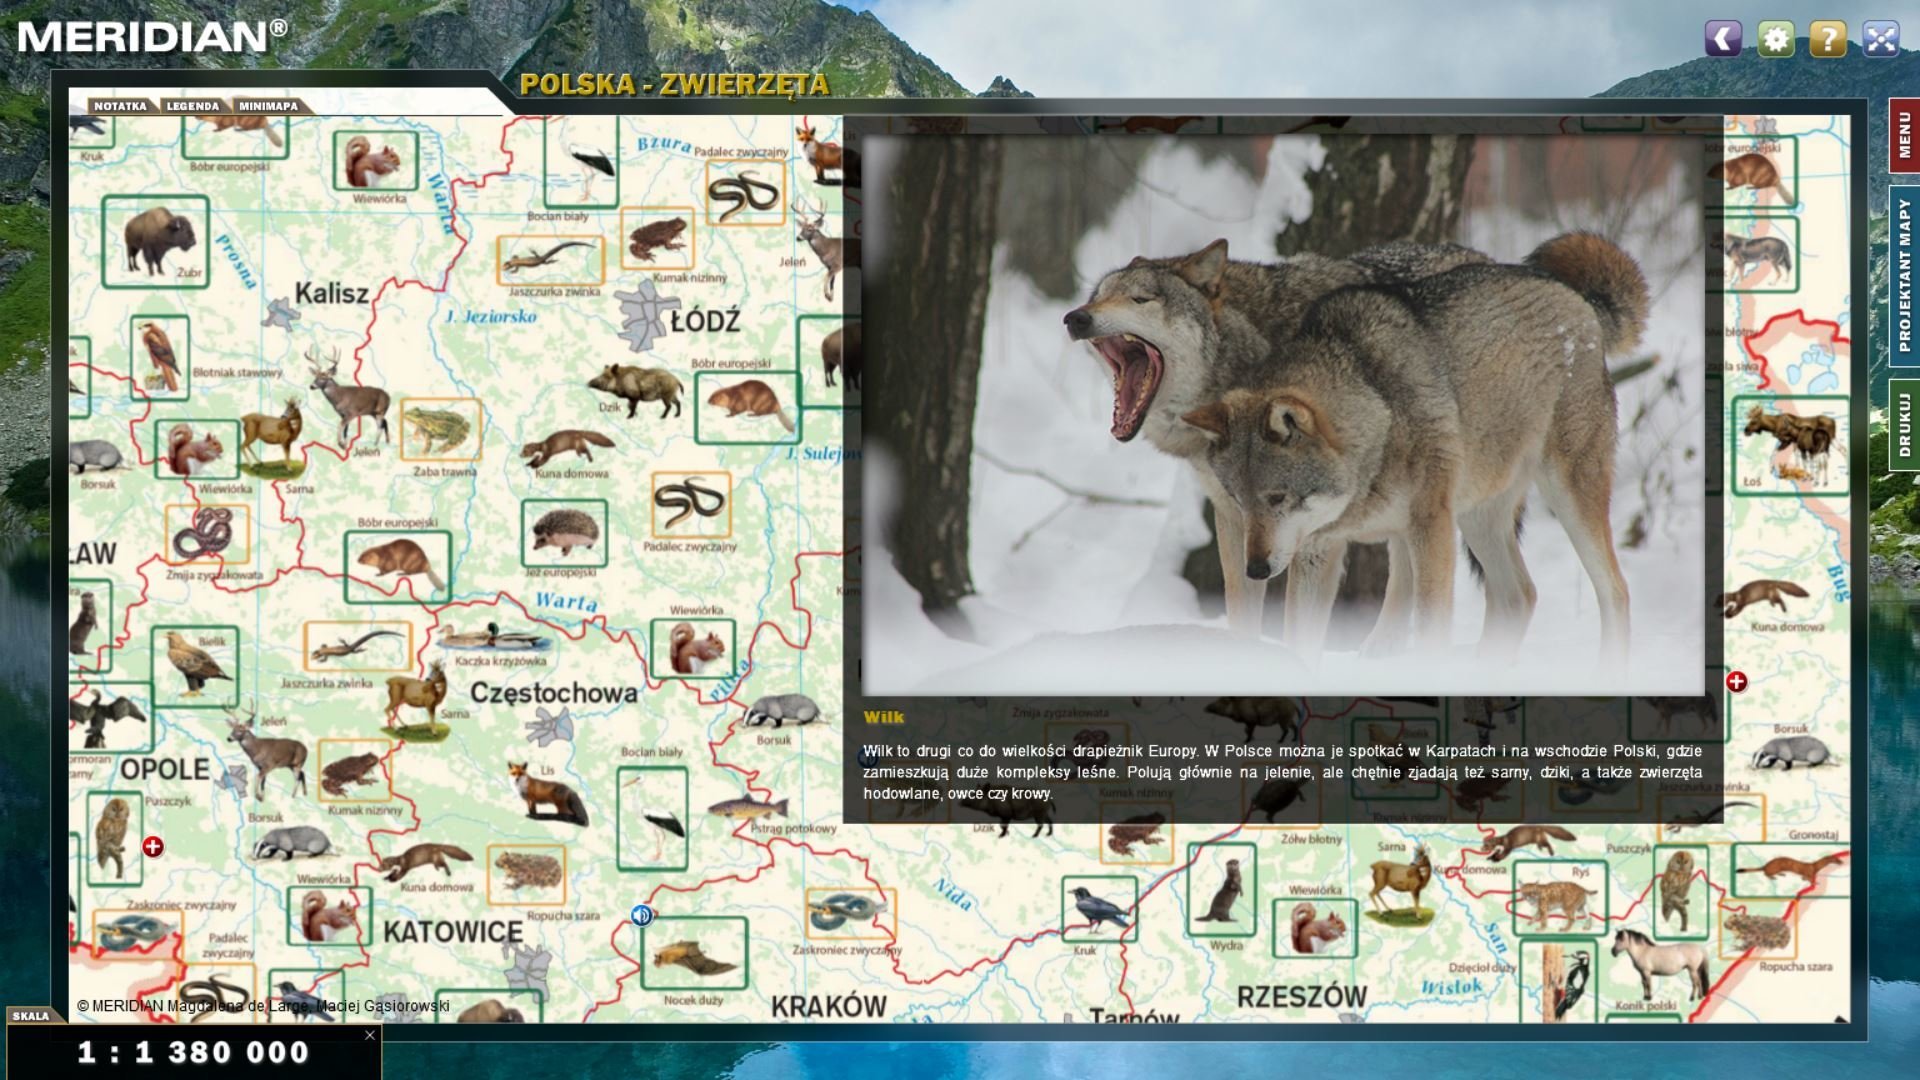
Task: Select the Dzięcioł duży woodpecker icon
Action: point(1558,981)
